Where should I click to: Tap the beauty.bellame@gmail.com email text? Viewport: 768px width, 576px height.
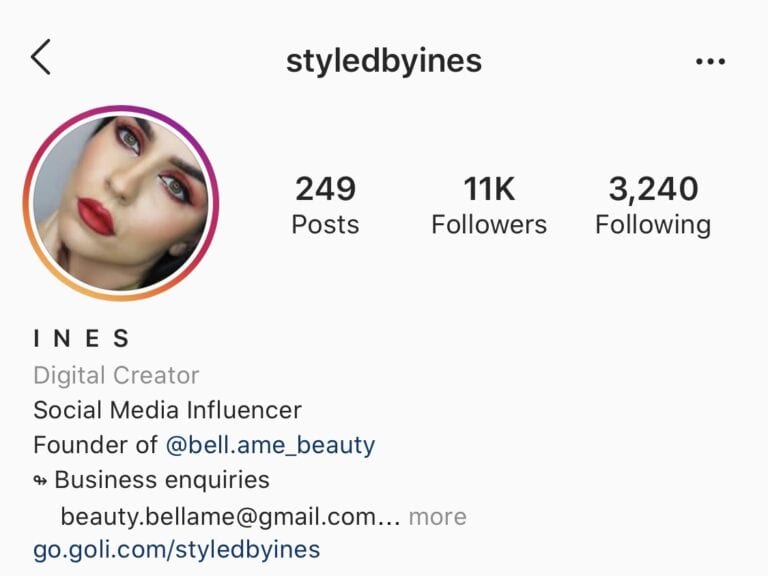point(218,517)
